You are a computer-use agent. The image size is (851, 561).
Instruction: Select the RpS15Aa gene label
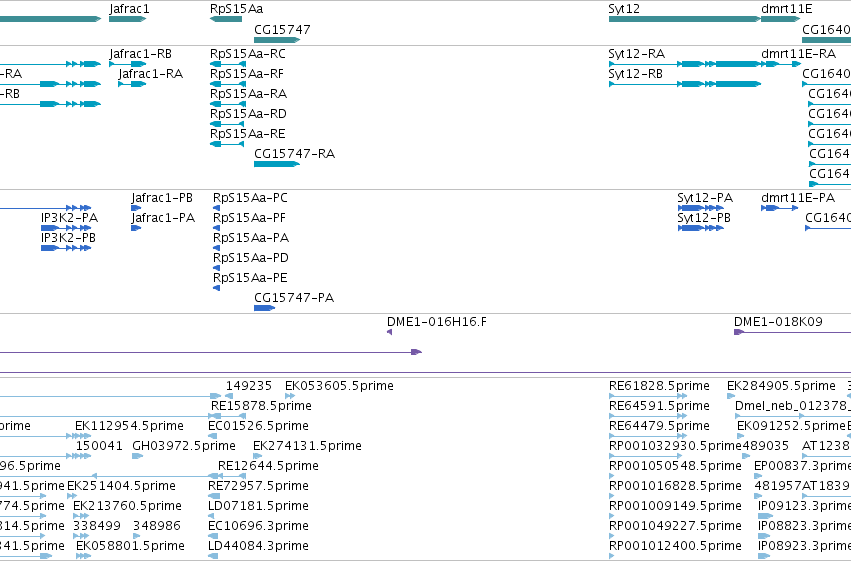[x=237, y=9]
